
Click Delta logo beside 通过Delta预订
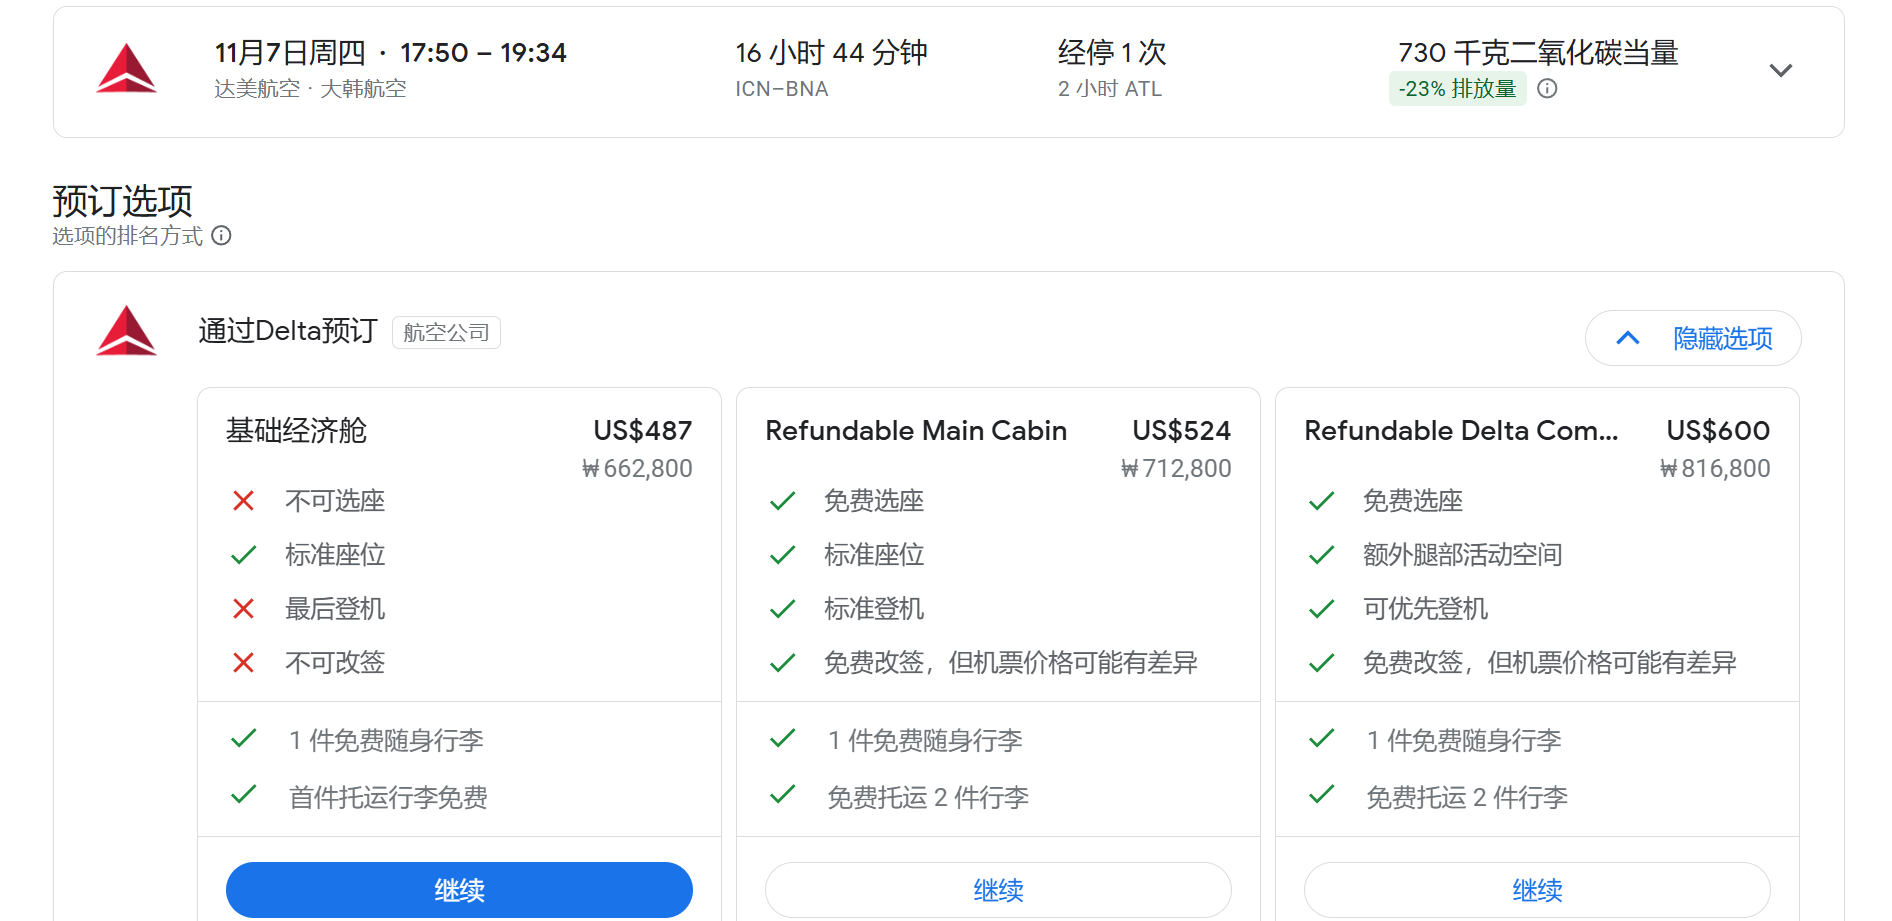126,331
